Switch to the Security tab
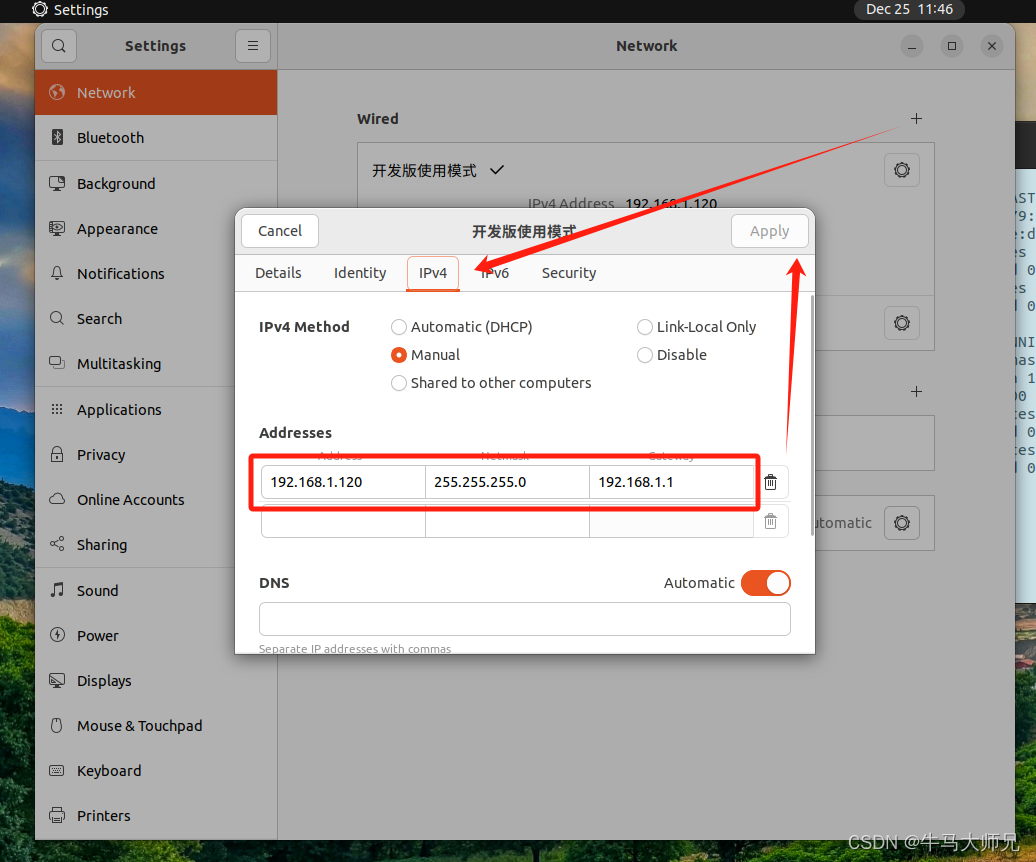The width and height of the screenshot is (1036, 862). point(568,272)
